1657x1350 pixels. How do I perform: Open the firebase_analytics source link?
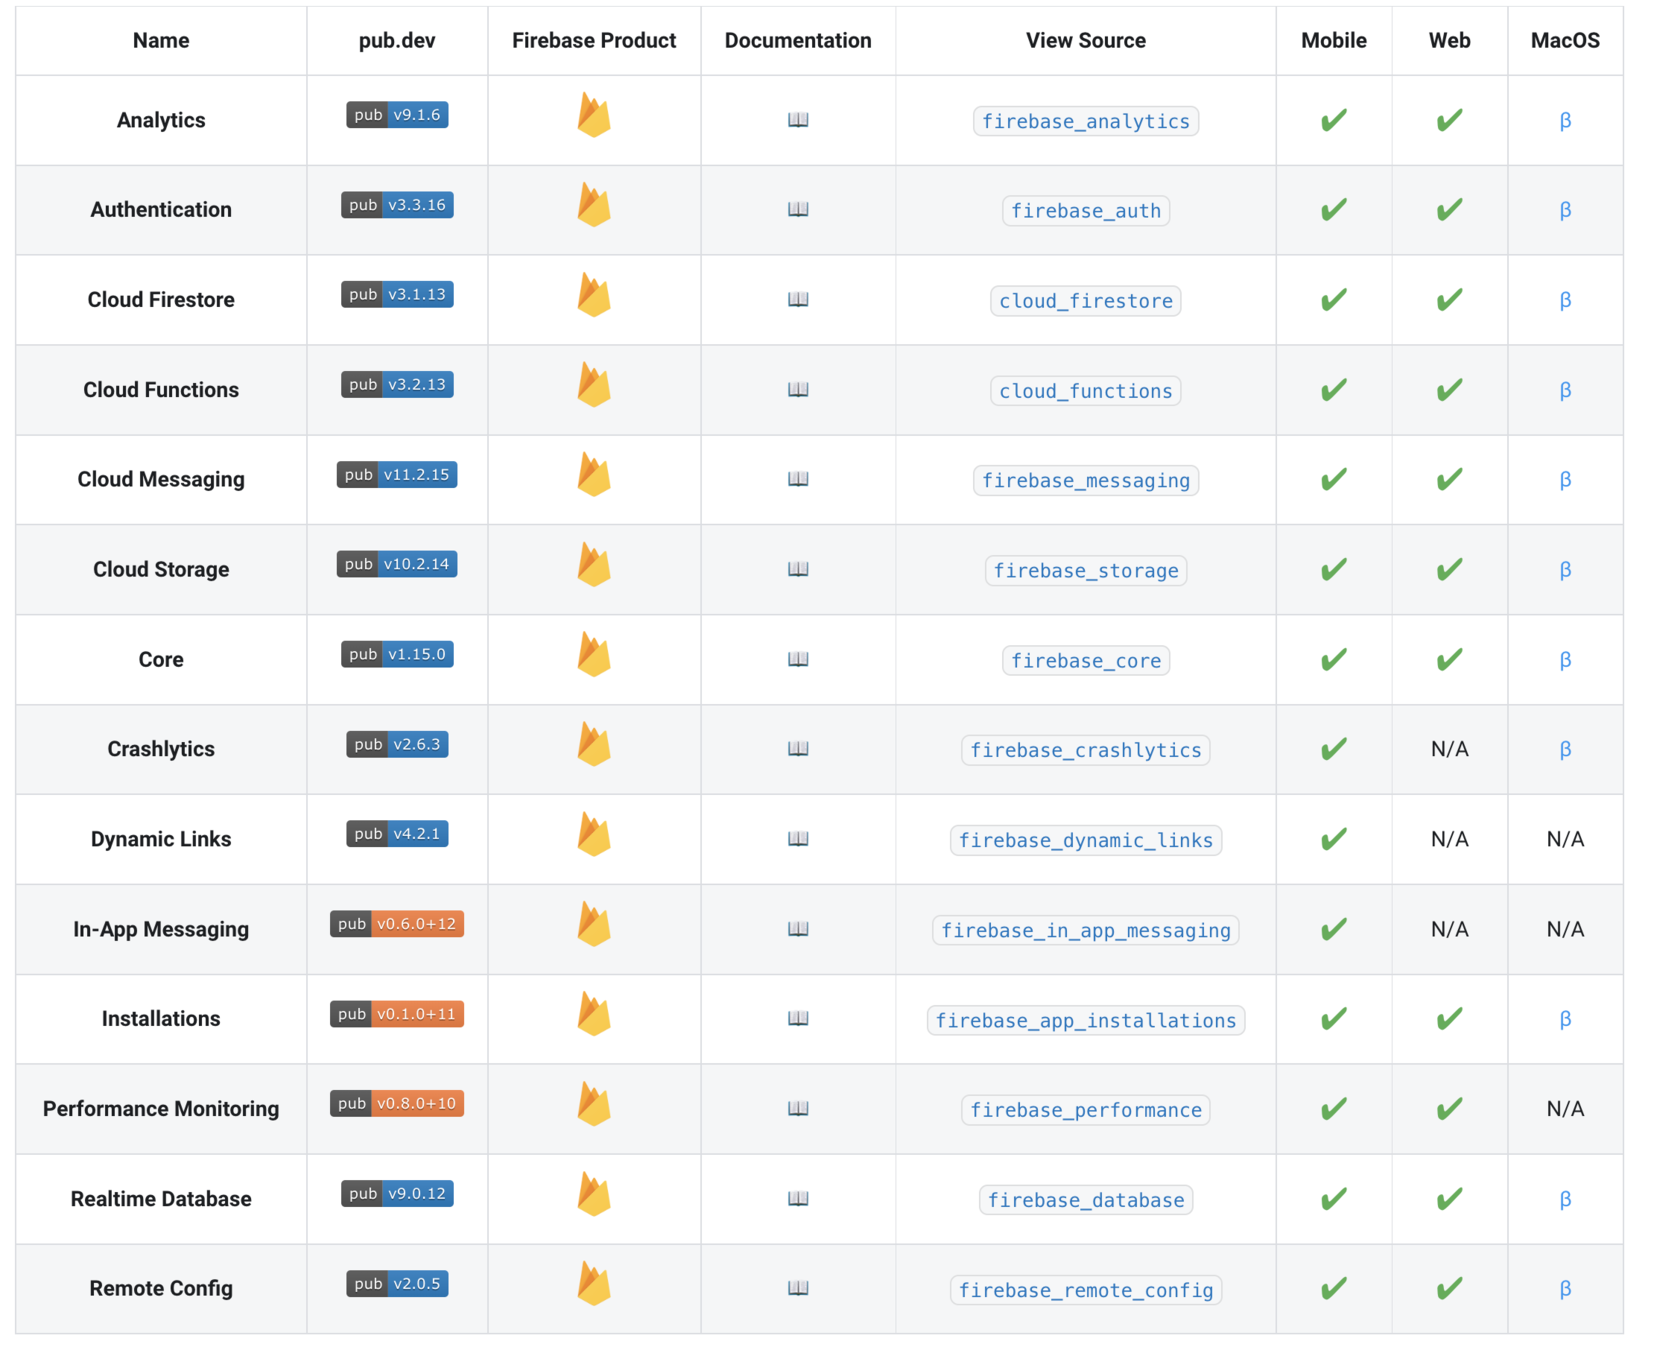1086,121
